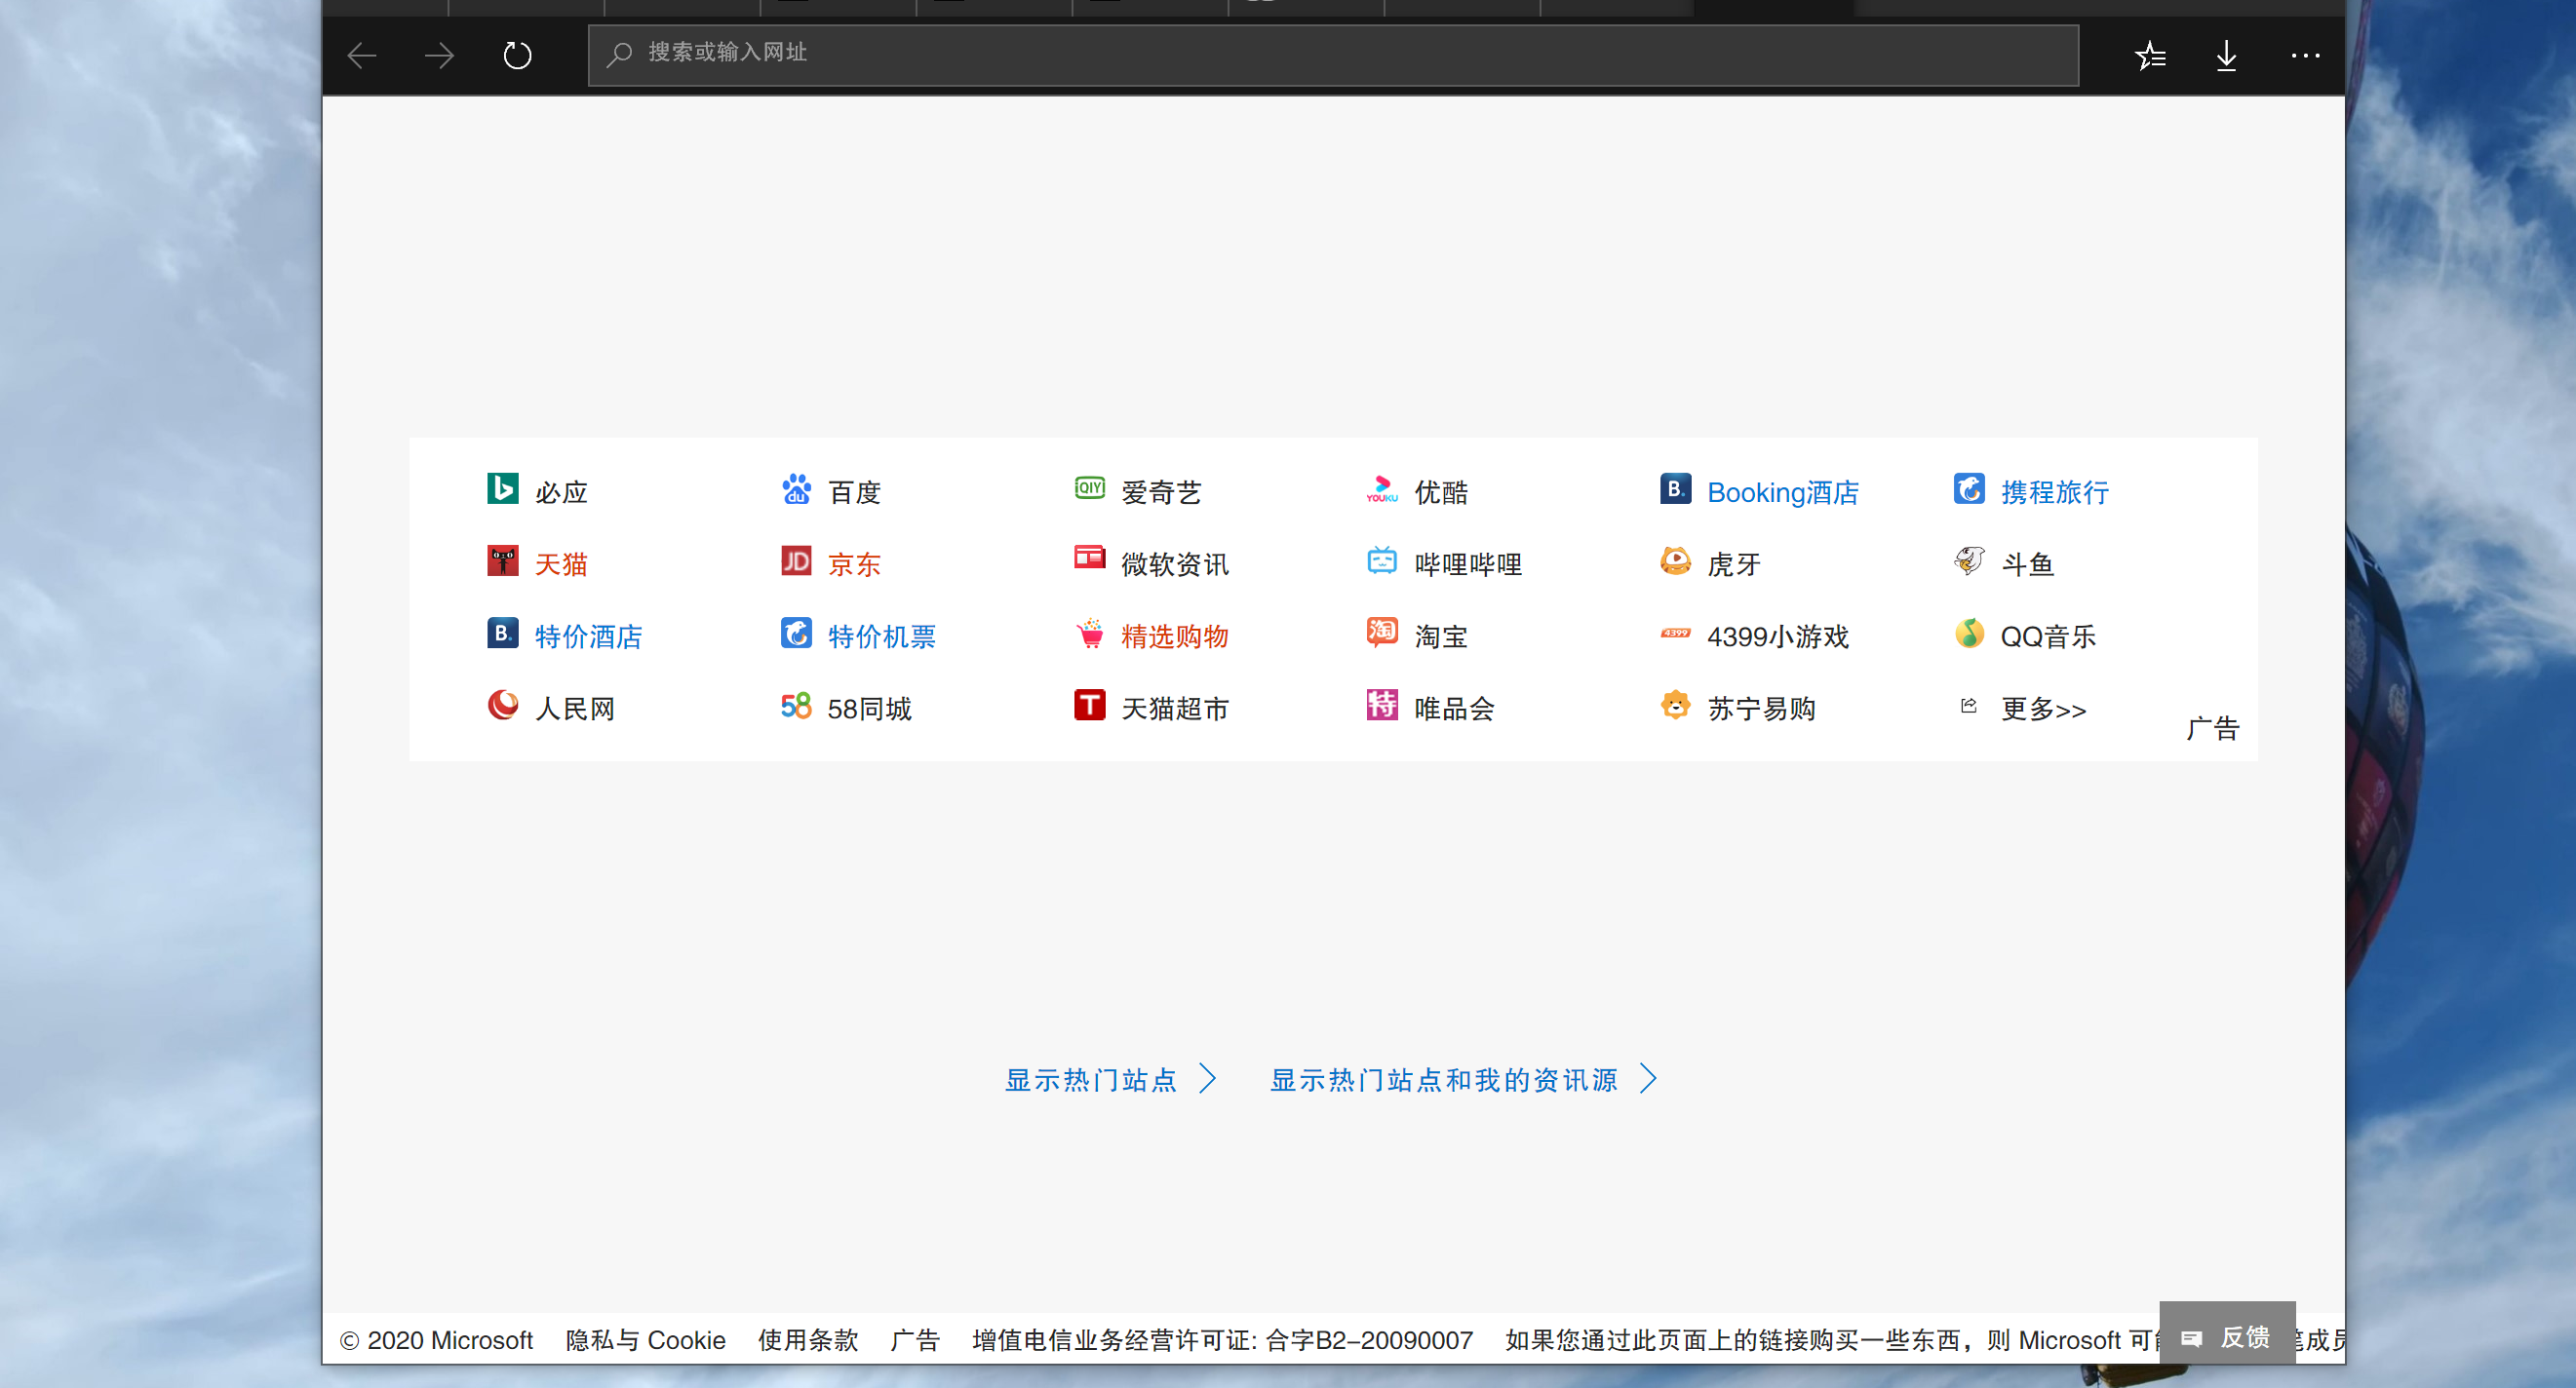
Task: Open the three-dot settings menu
Action: click(2304, 55)
